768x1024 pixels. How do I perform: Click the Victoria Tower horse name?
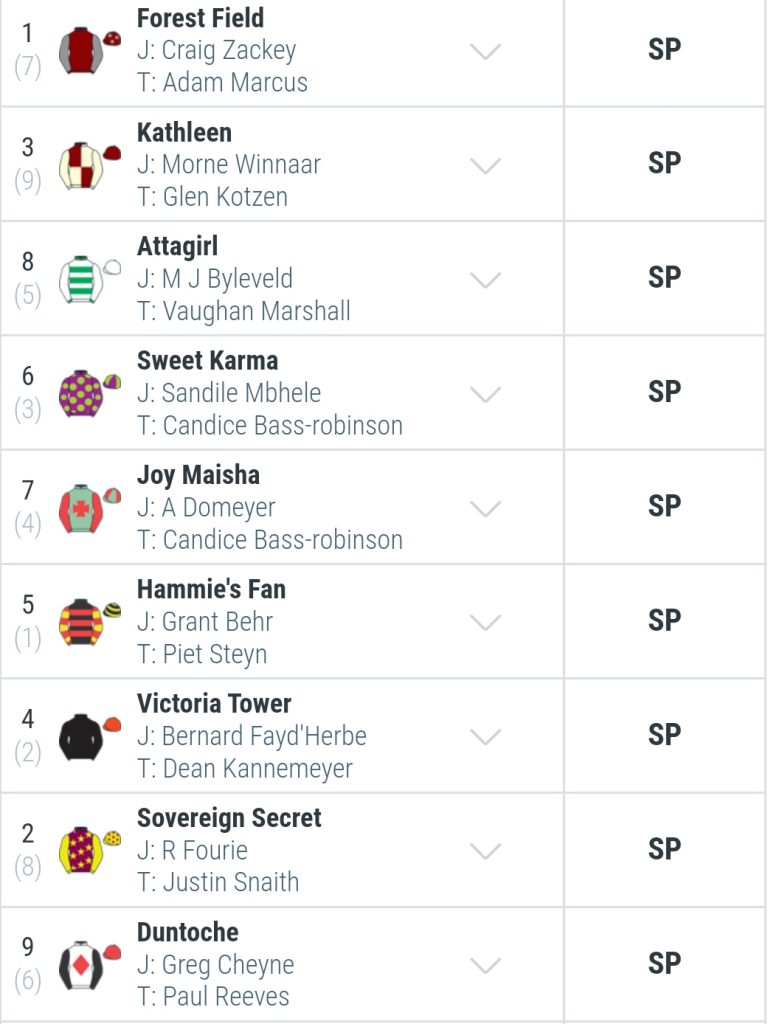(x=214, y=703)
